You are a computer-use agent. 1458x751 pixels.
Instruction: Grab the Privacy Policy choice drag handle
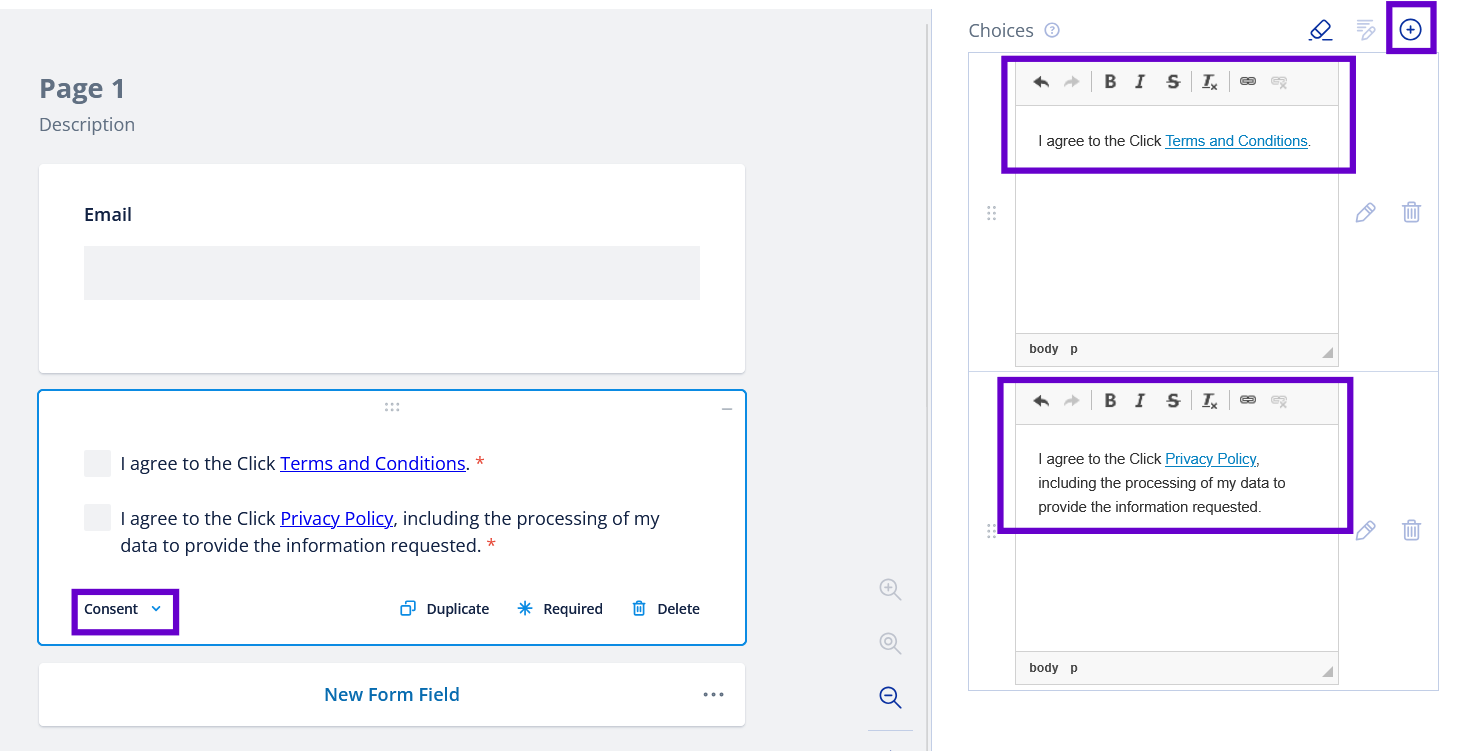992,531
